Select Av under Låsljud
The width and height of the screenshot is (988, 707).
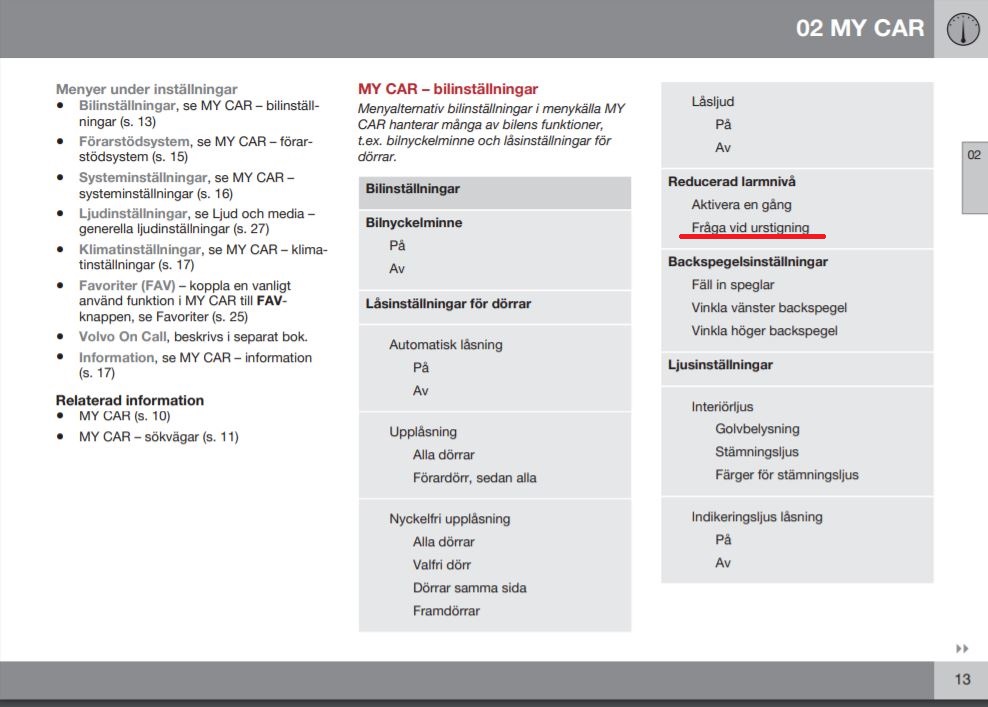pyautogui.click(x=723, y=147)
